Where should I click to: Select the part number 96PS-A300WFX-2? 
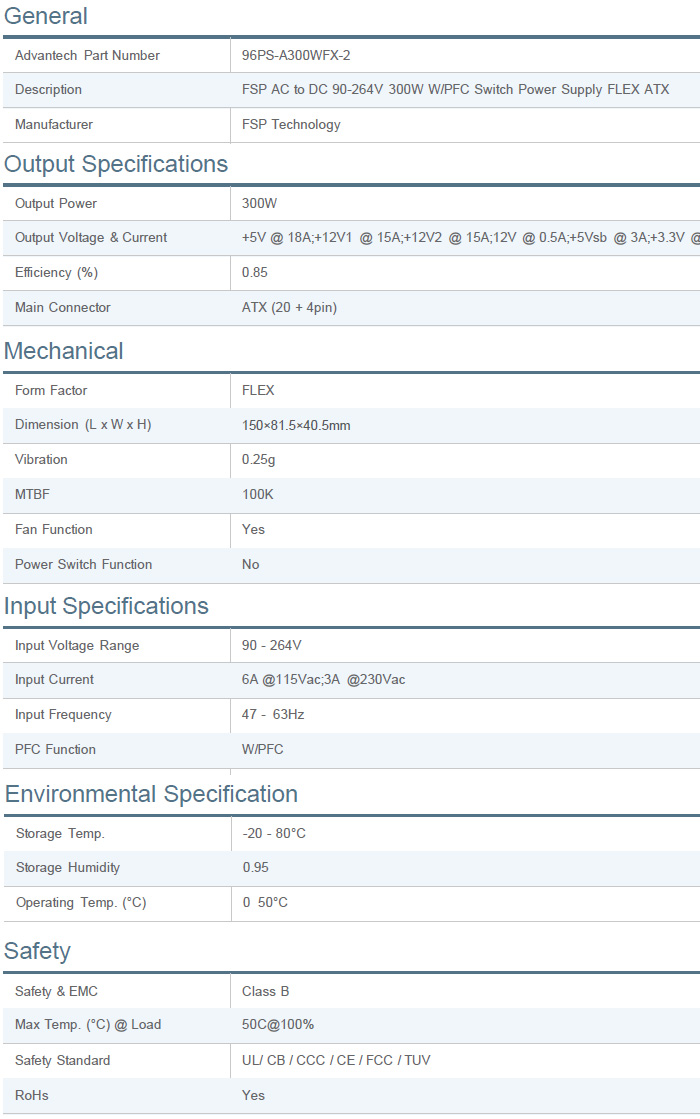pos(296,56)
